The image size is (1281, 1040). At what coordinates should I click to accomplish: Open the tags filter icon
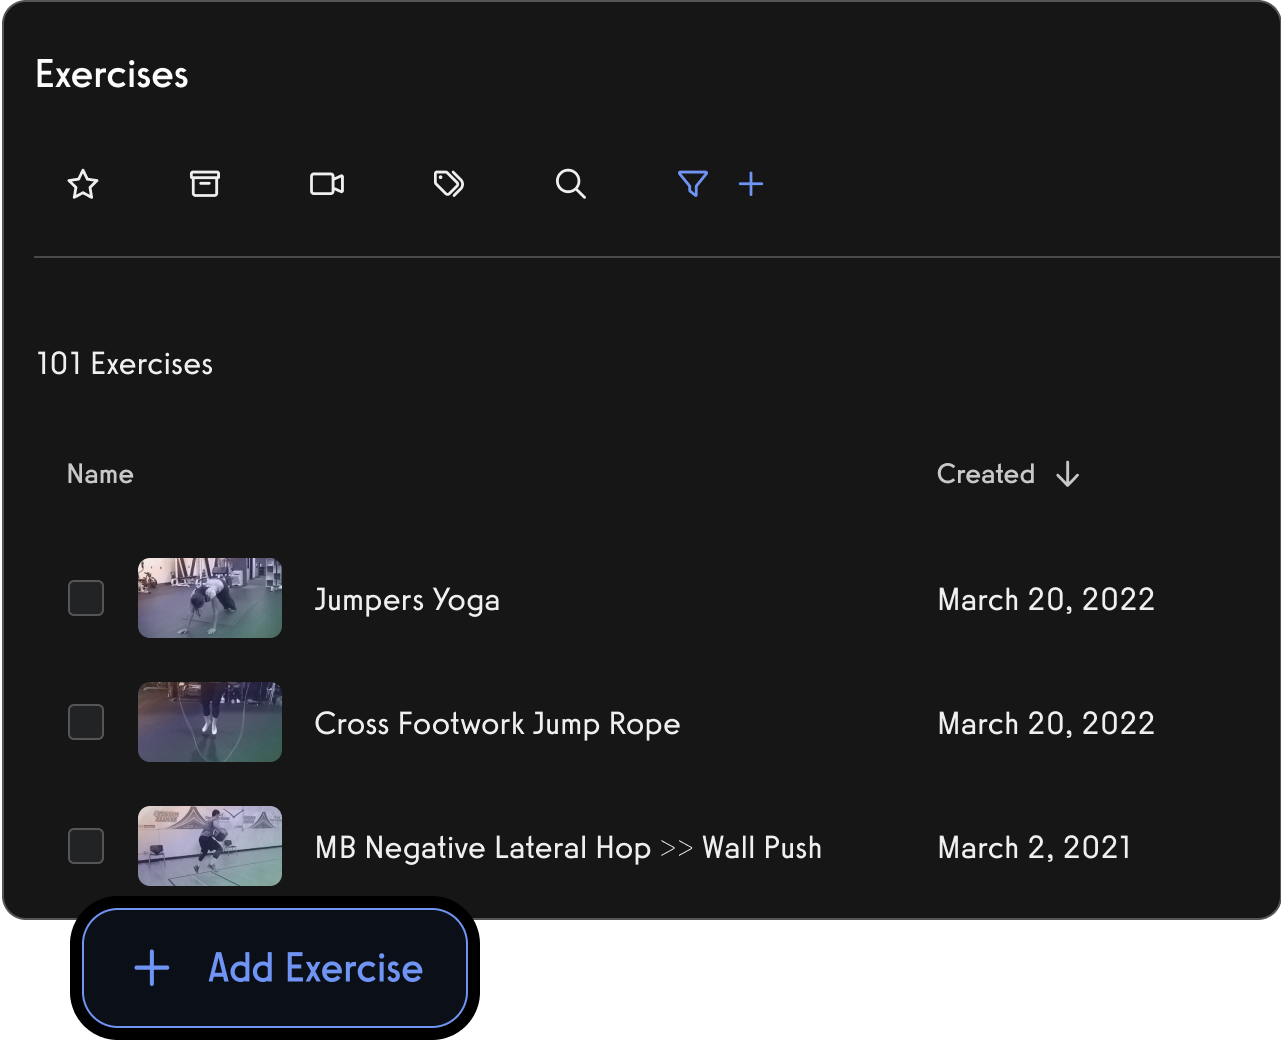449,184
